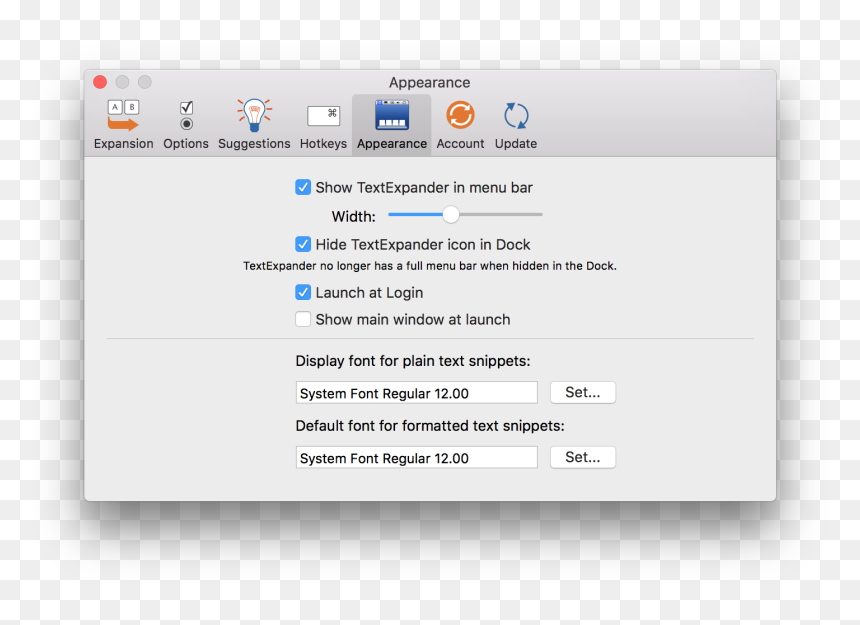The height and width of the screenshot is (625, 860).
Task: Click the Width slider knob
Action: point(451,214)
